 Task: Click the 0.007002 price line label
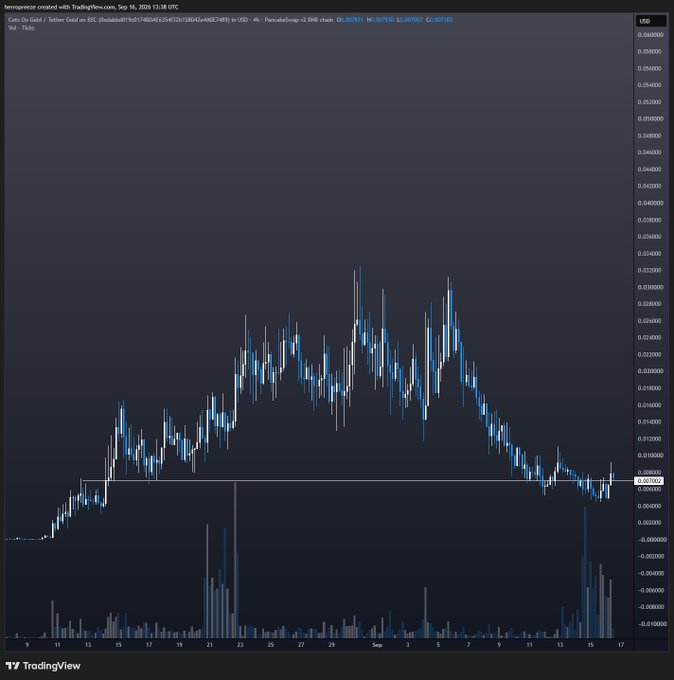click(649, 481)
